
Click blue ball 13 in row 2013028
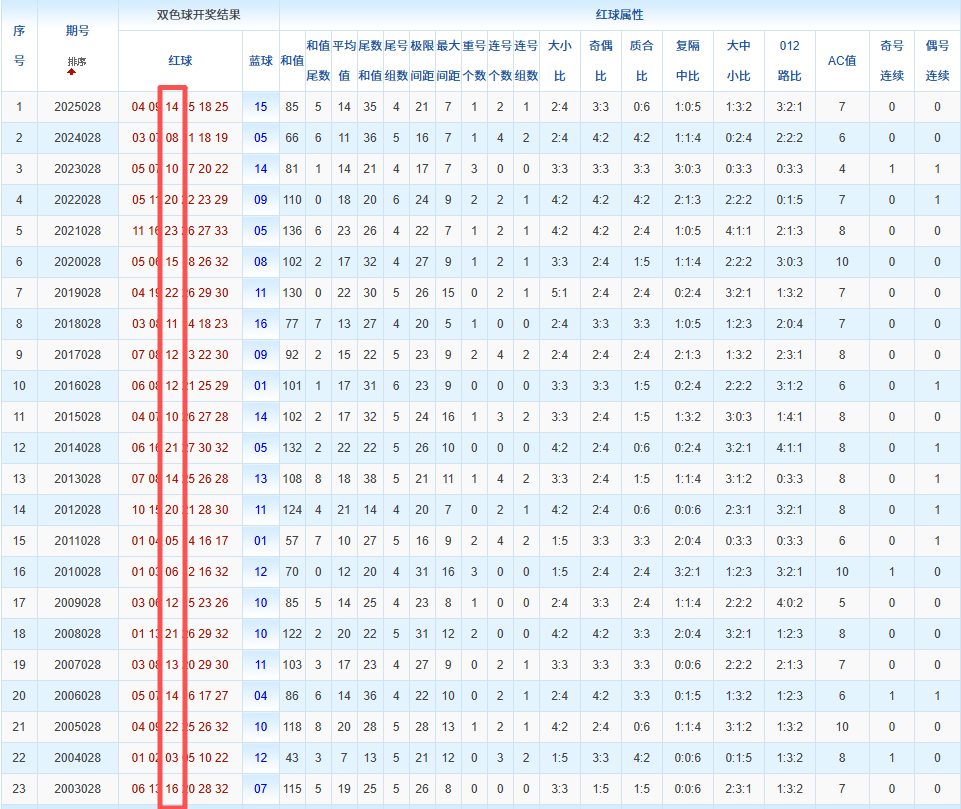click(260, 479)
